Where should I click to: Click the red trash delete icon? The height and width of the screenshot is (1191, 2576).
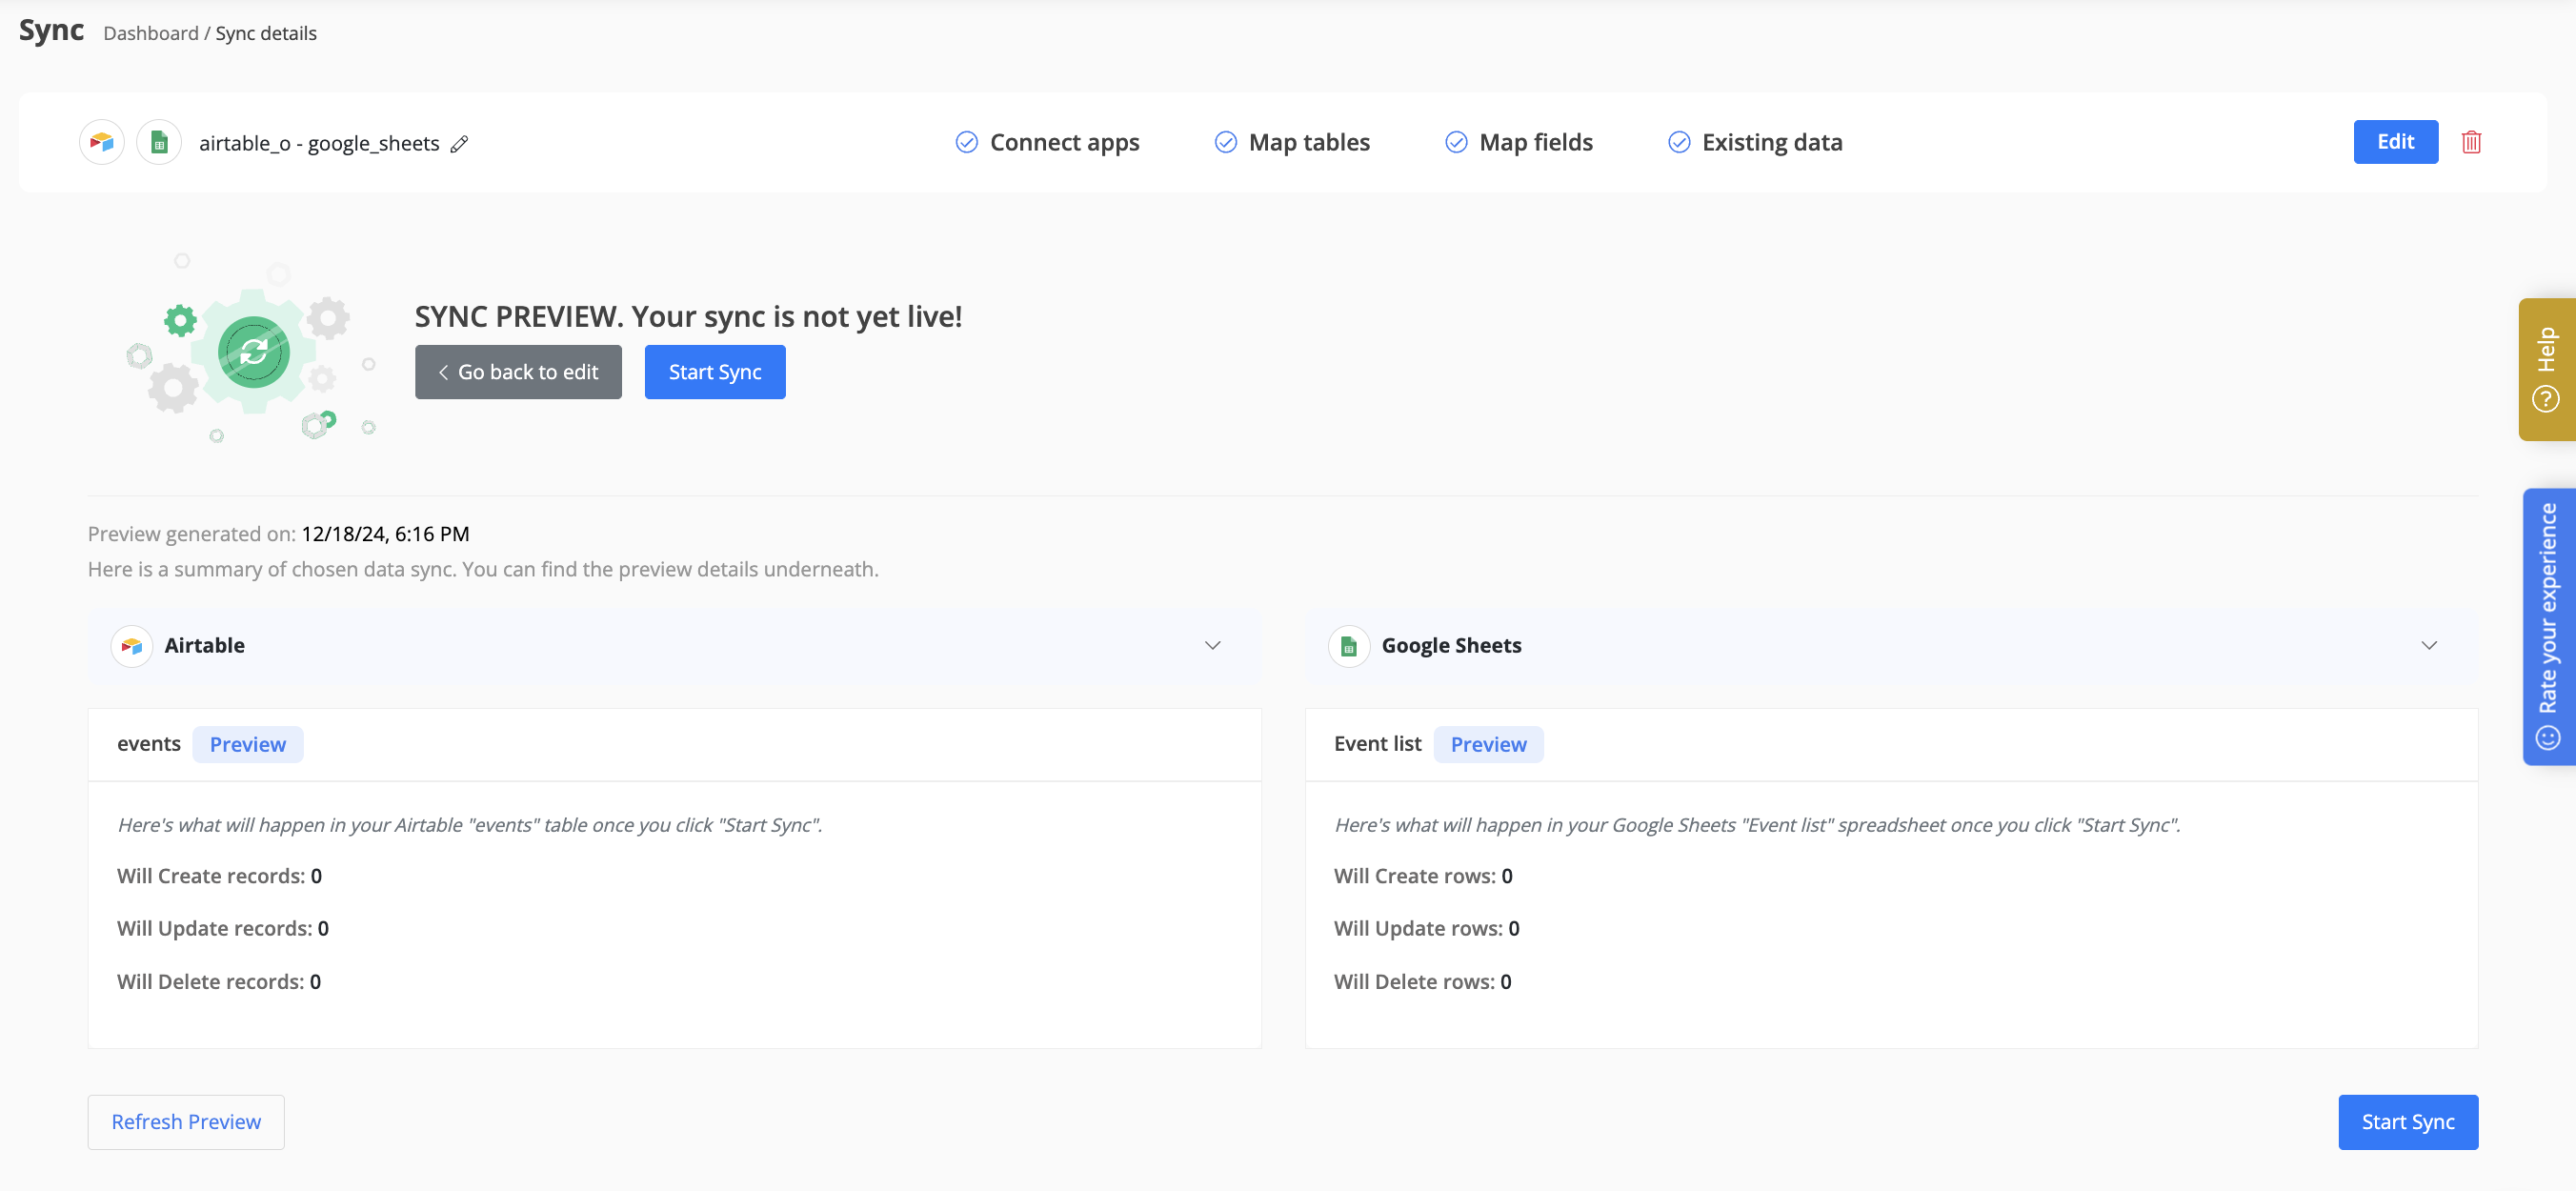[2470, 142]
